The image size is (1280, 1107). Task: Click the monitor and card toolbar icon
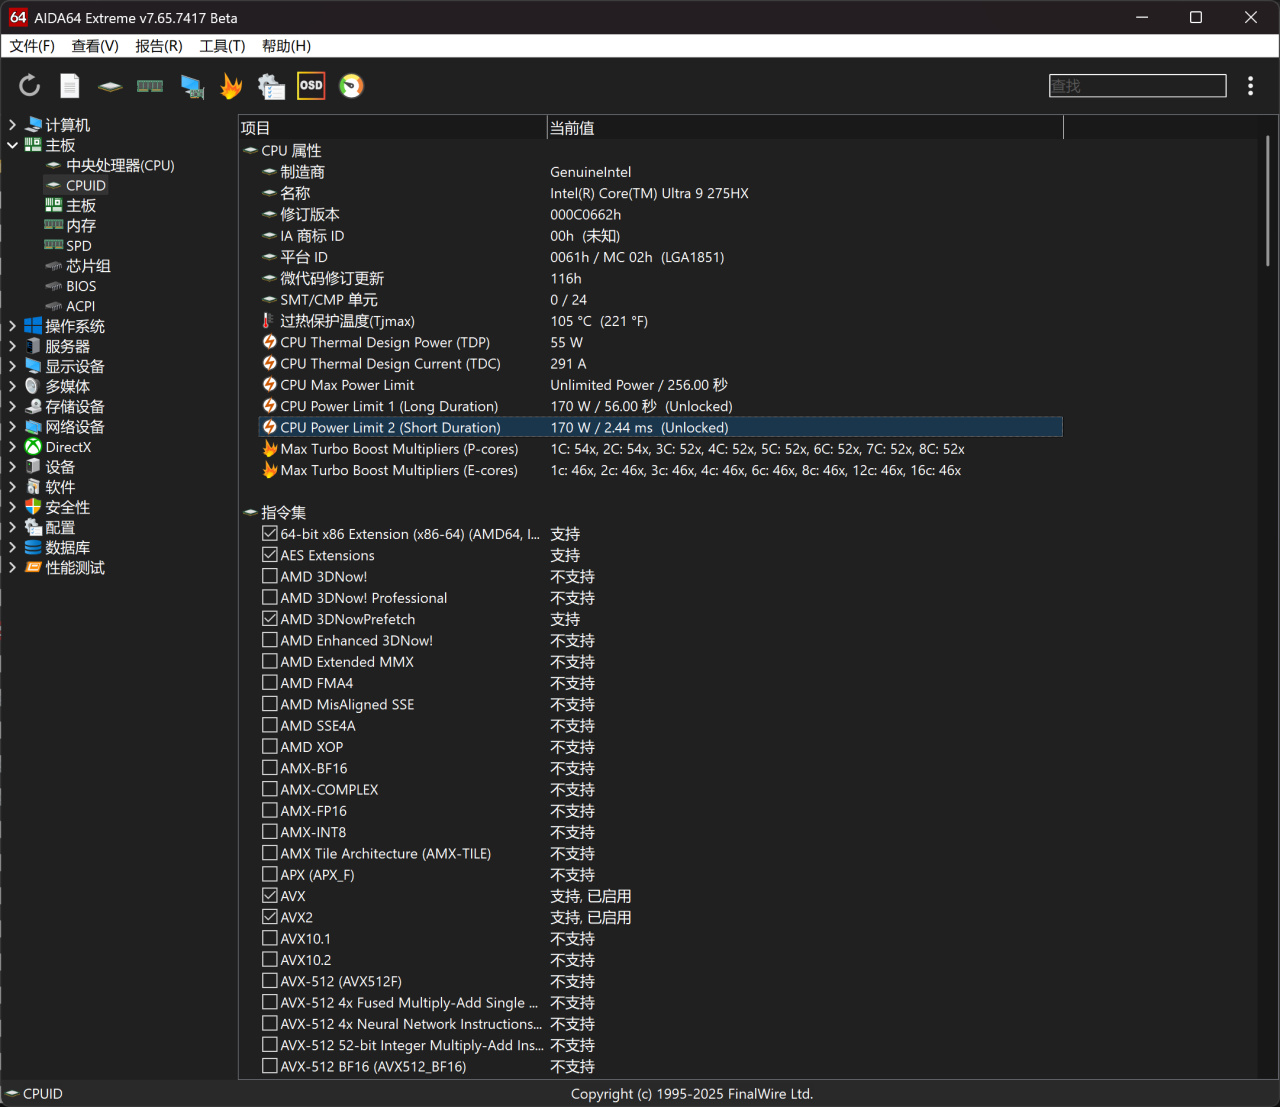point(192,87)
